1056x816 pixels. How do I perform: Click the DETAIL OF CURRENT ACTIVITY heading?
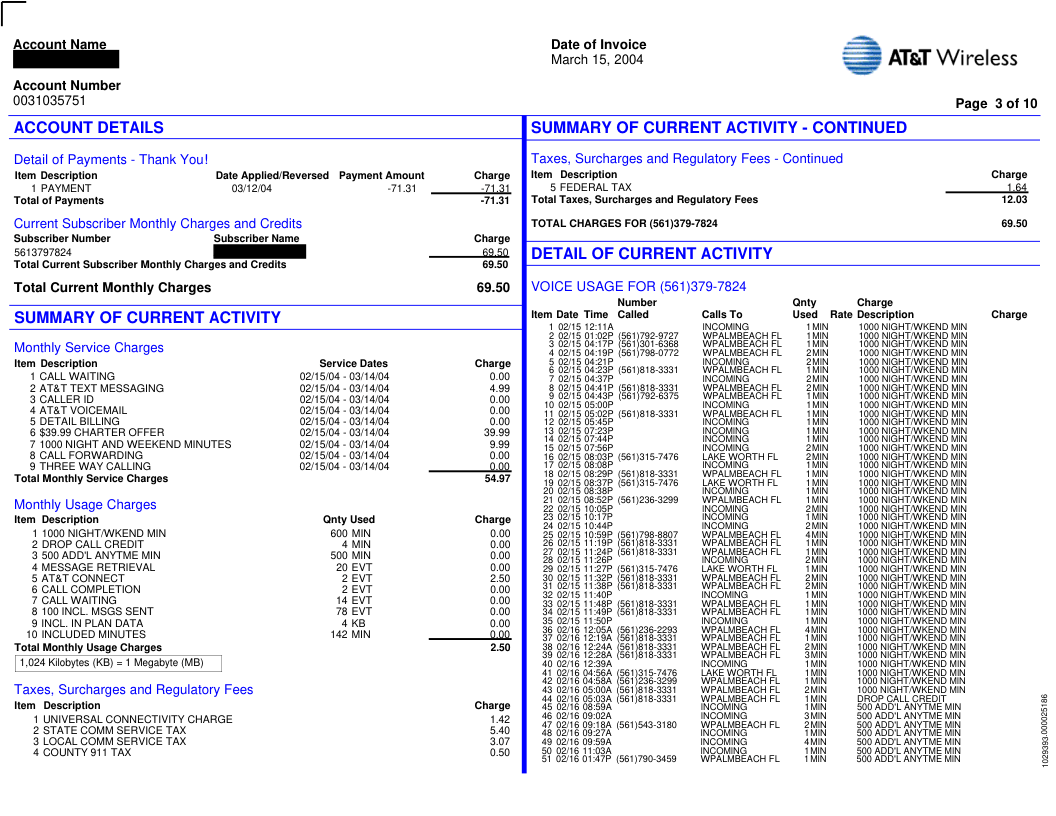[651, 254]
